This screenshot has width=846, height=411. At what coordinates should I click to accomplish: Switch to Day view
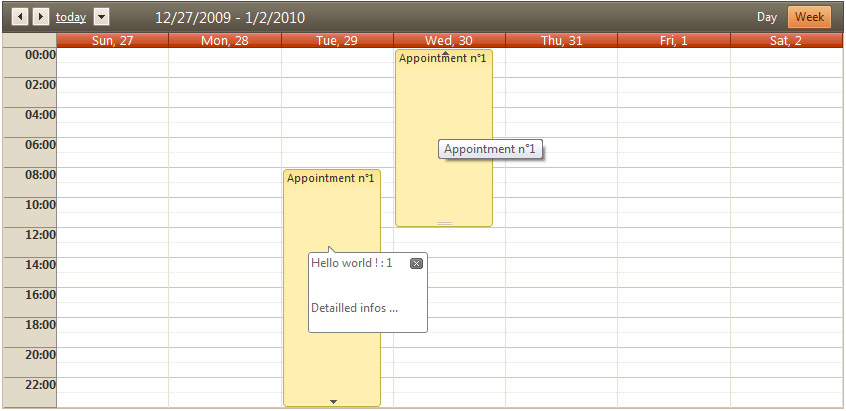766,17
